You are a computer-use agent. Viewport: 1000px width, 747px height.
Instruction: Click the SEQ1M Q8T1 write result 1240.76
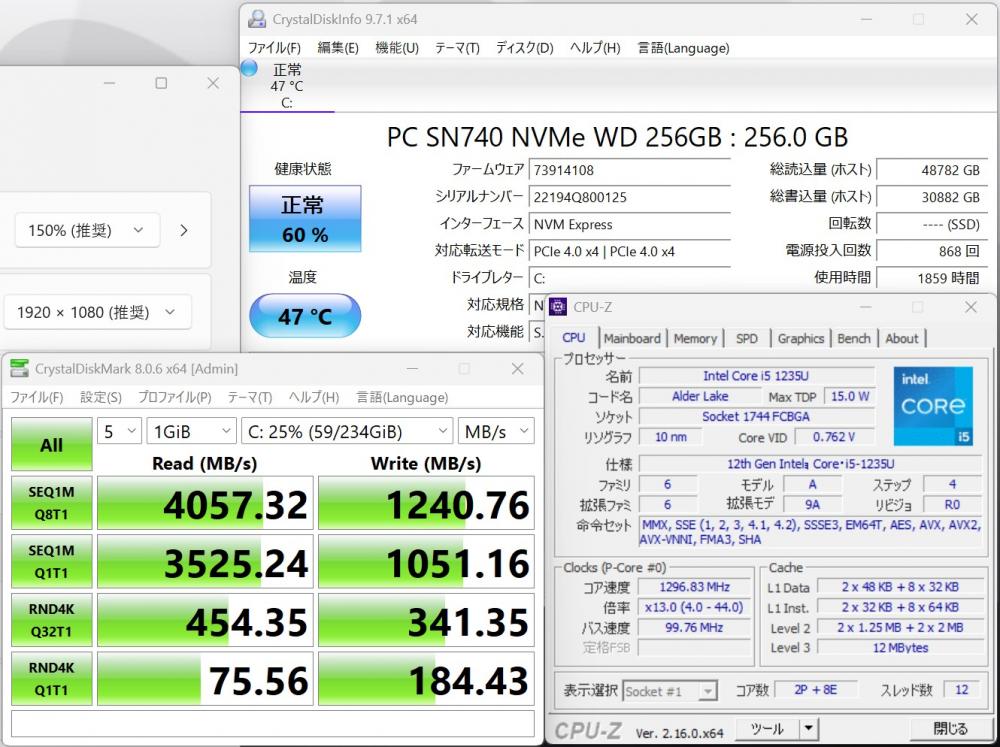[426, 503]
